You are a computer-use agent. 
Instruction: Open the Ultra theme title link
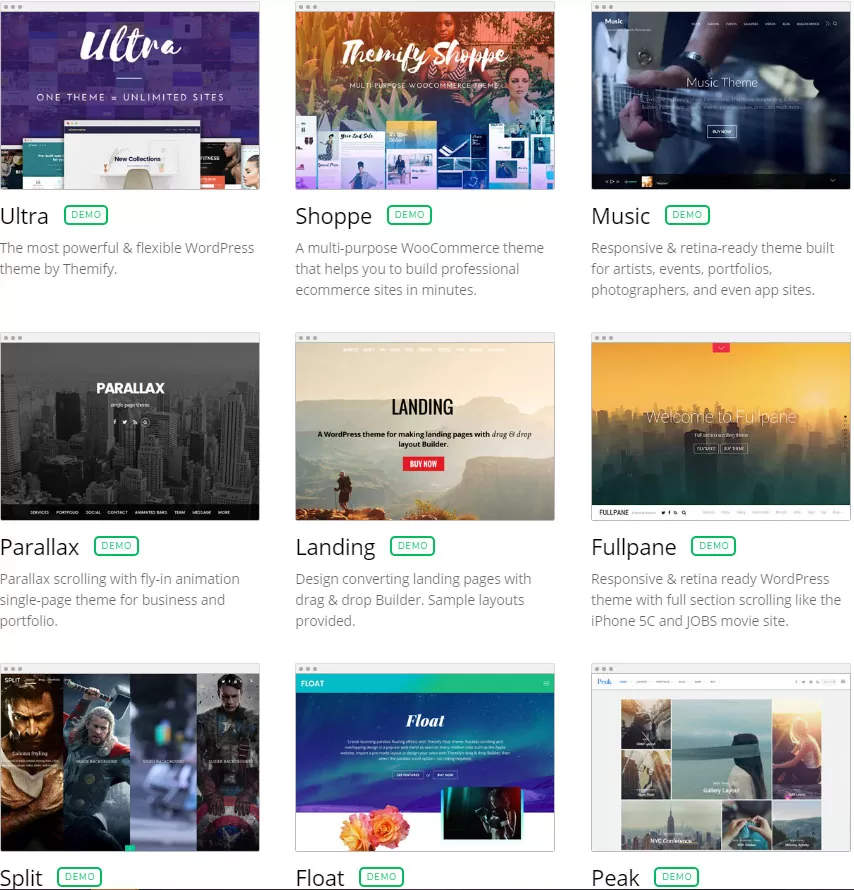[25, 216]
